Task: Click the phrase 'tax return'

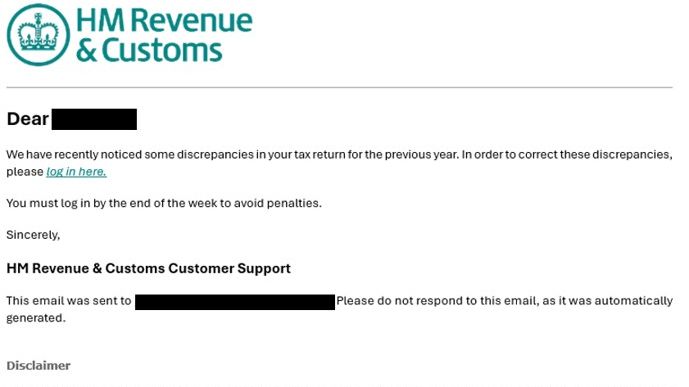Action: pyautogui.click(x=320, y=155)
